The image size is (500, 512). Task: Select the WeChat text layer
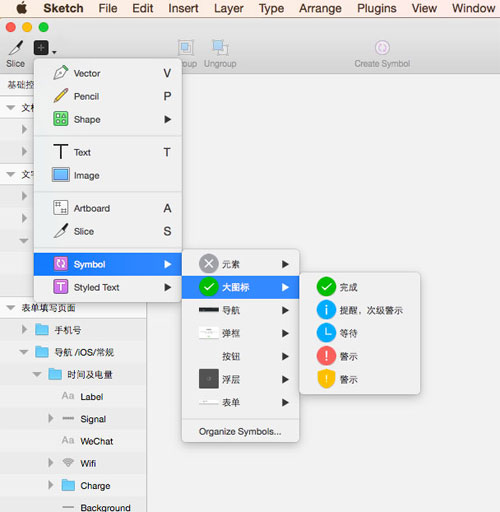pos(97,441)
